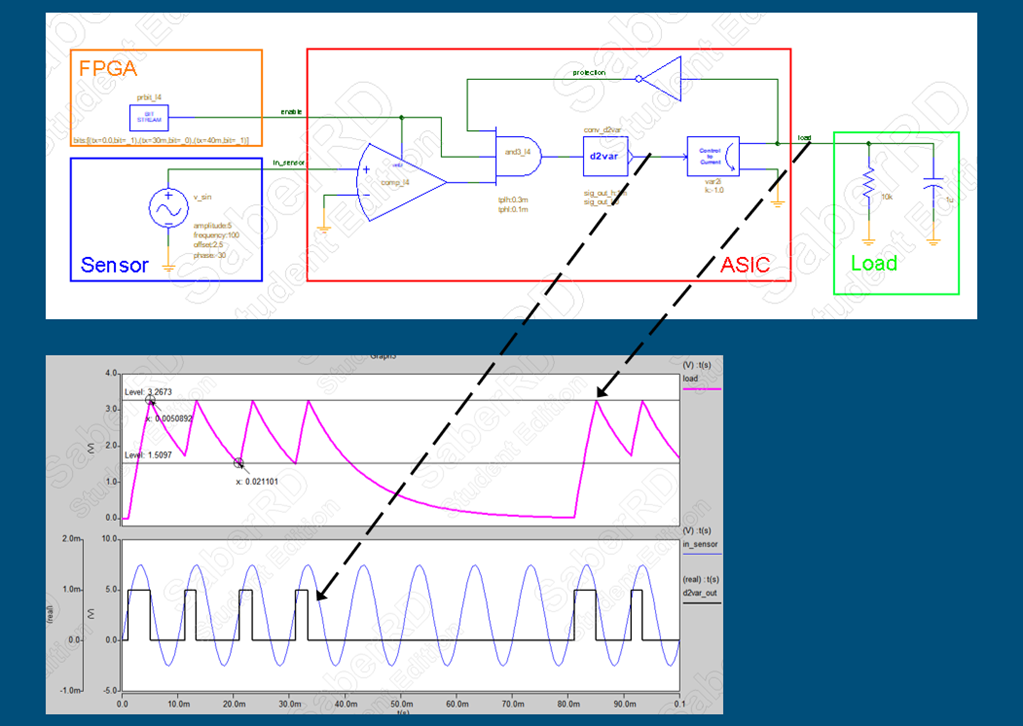1023x726 pixels.
Task: Click the 10k resistor symbol
Action: tap(869, 183)
